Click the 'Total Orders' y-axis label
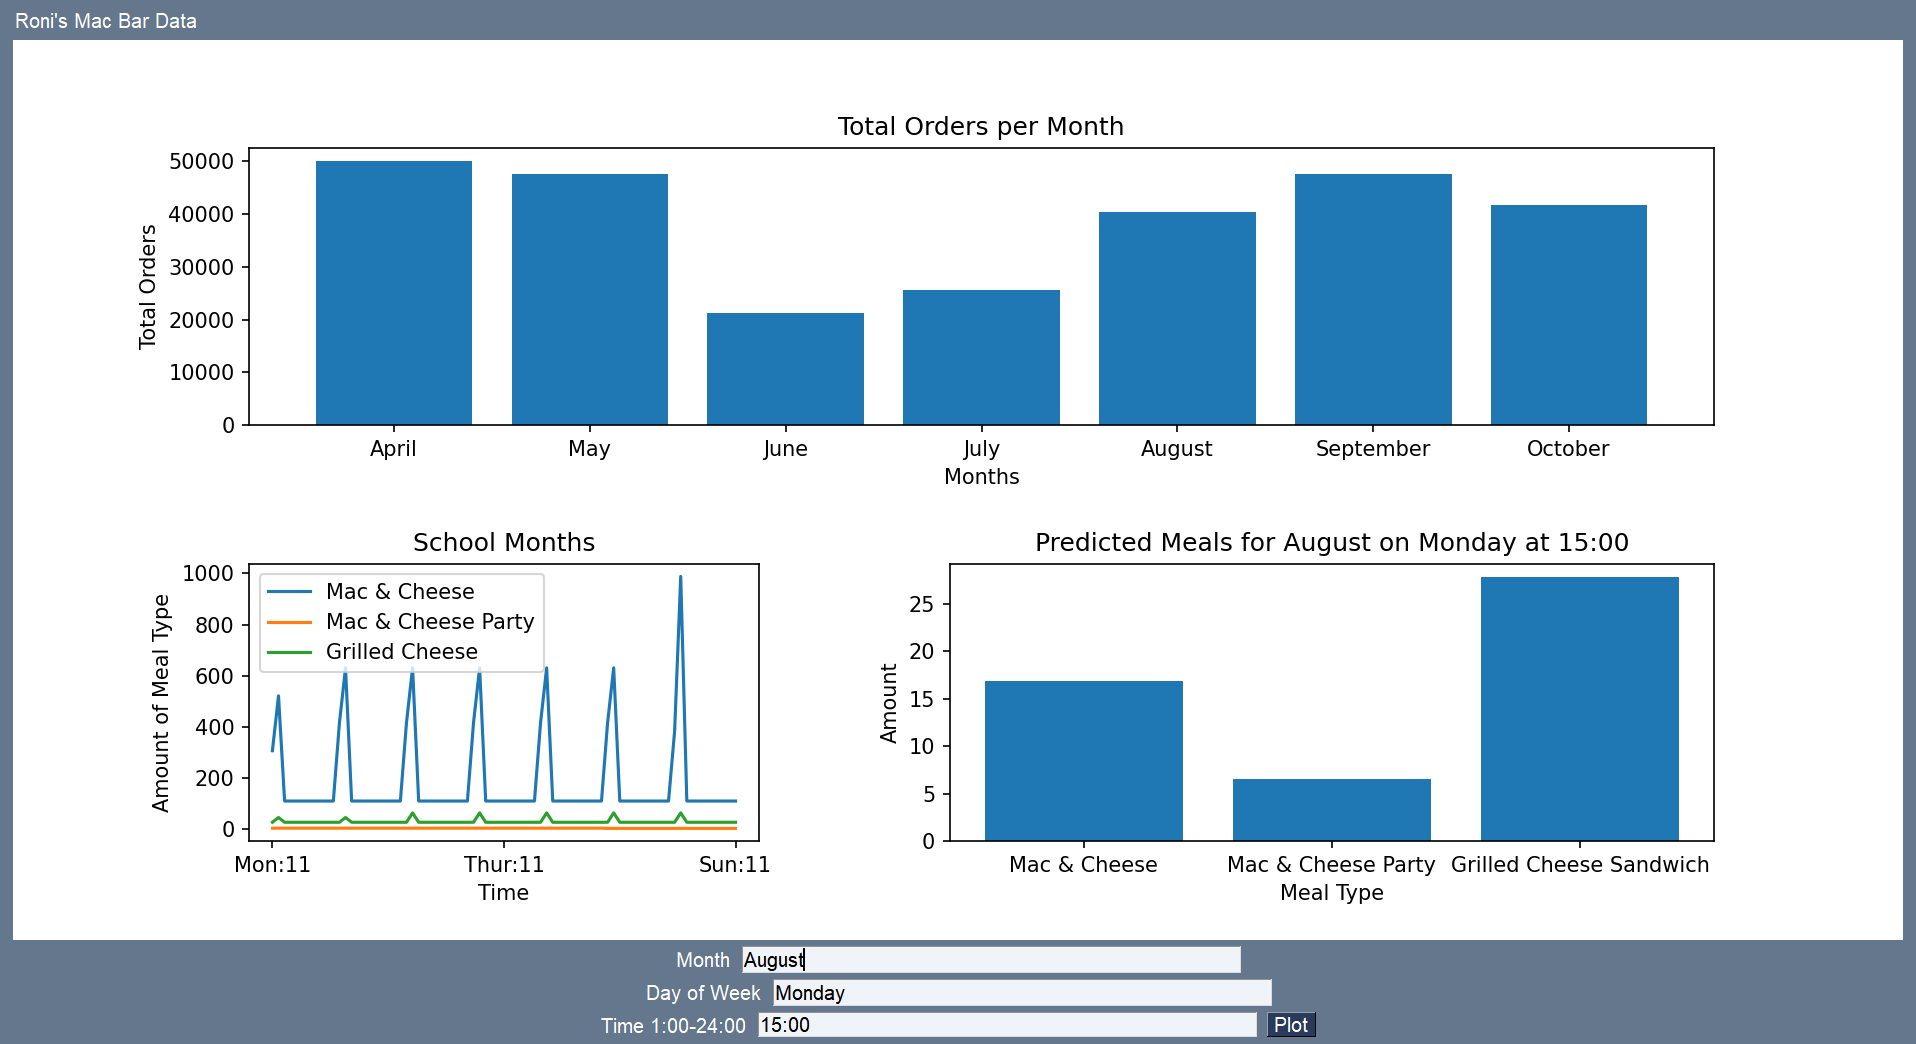 [x=148, y=287]
